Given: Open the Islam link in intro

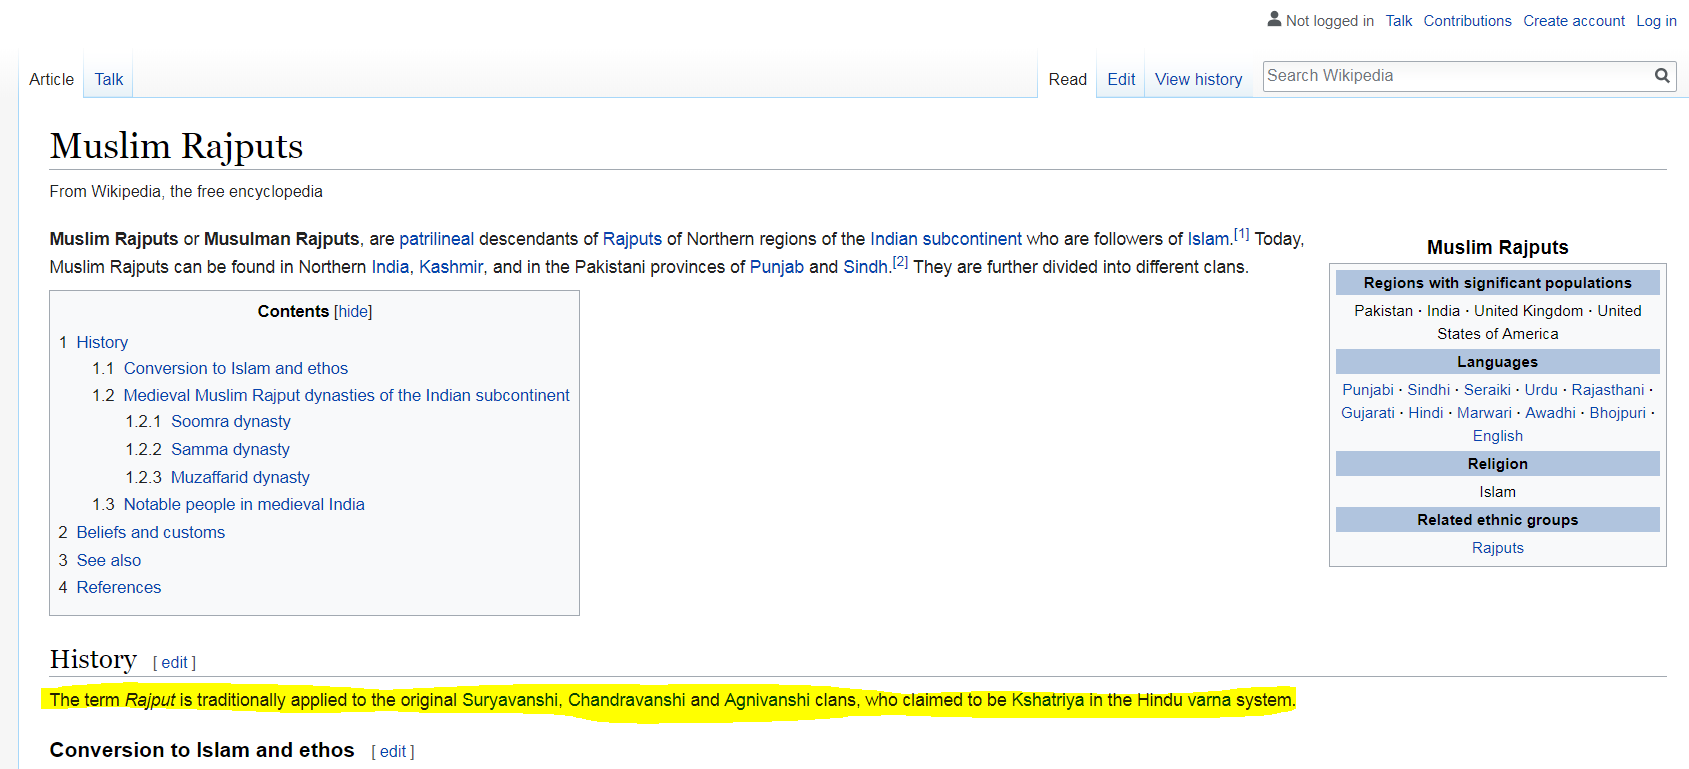Looking at the screenshot, I should [1208, 239].
